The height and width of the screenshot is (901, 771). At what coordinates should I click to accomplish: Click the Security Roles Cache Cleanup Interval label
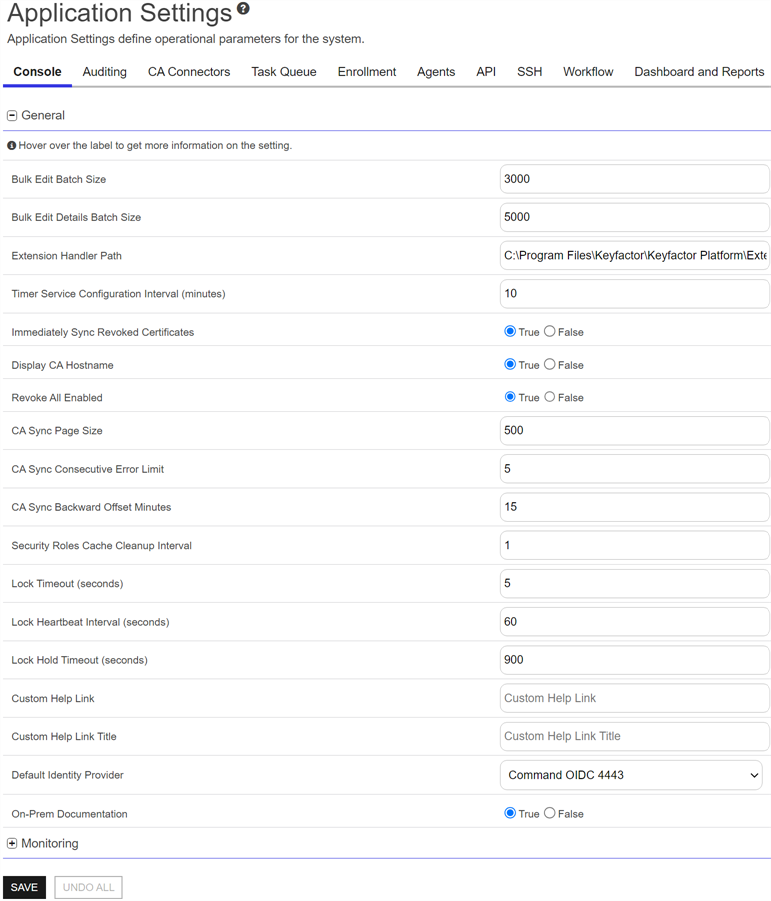(x=102, y=545)
